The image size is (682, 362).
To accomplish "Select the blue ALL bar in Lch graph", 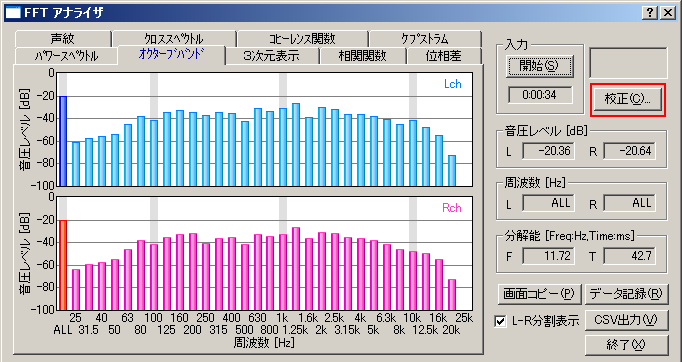I will coord(63,141).
